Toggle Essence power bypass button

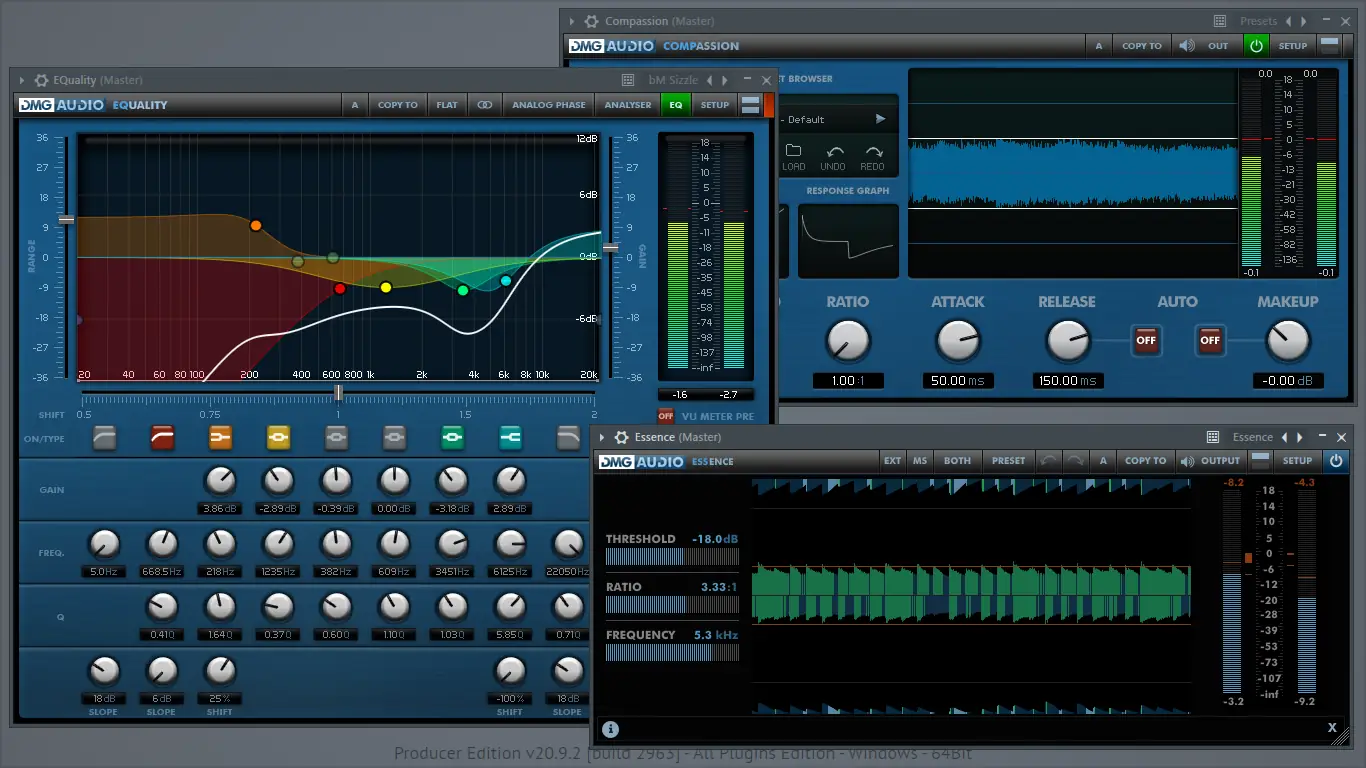1336,461
